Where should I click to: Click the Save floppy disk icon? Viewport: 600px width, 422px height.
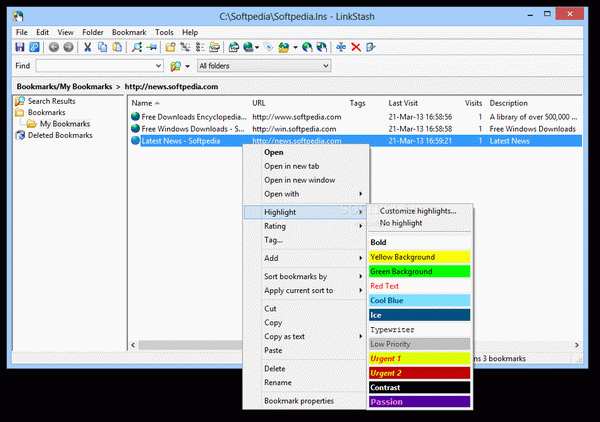tap(20, 47)
